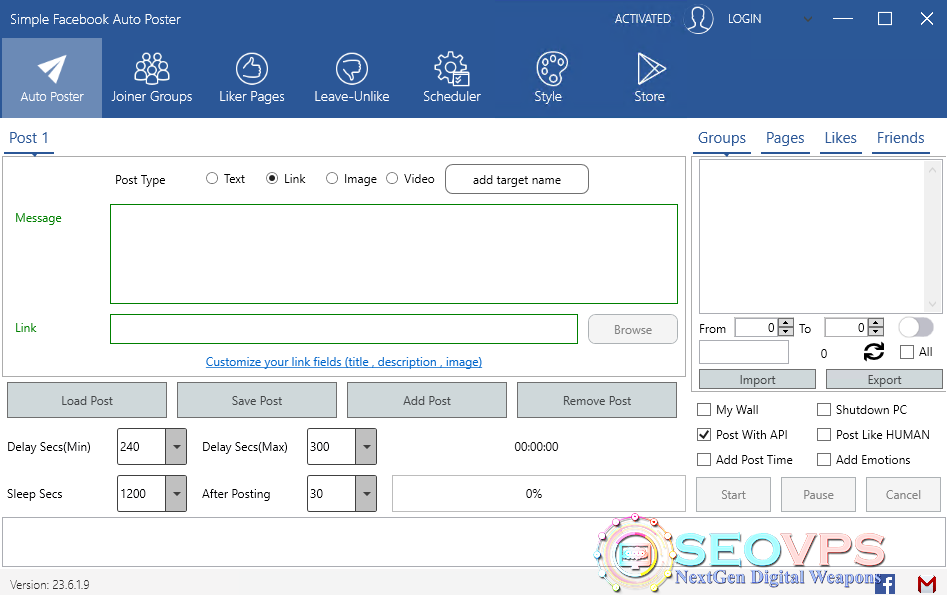
Task: Decrease the To value stepper
Action: pyautogui.click(x=876, y=332)
